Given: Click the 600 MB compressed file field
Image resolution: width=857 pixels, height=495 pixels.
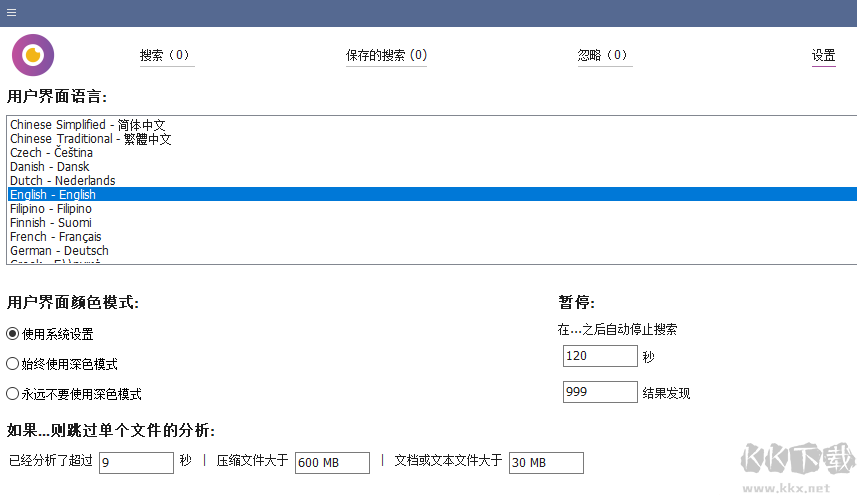Looking at the screenshot, I should point(332,462).
